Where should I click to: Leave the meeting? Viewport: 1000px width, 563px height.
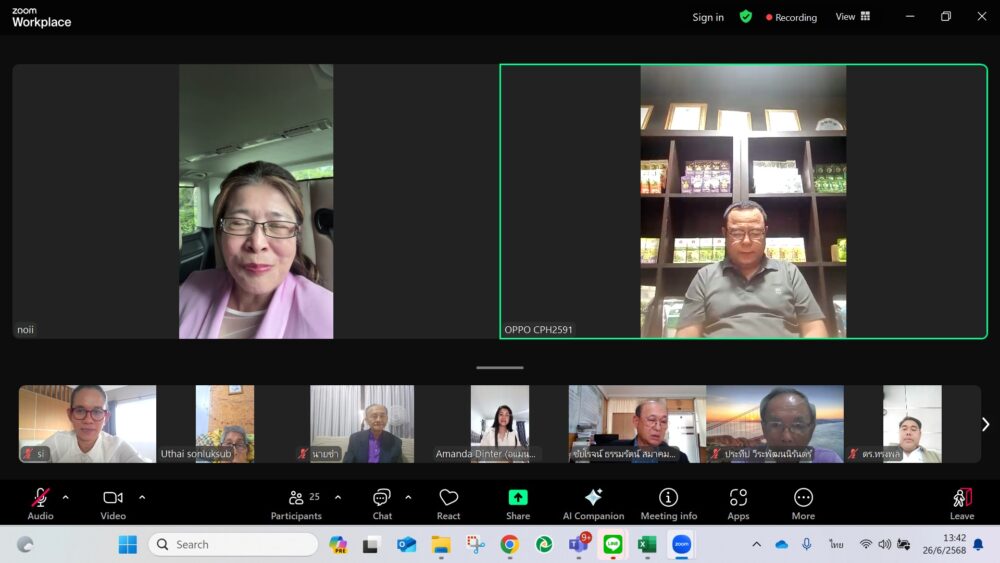coord(961,503)
